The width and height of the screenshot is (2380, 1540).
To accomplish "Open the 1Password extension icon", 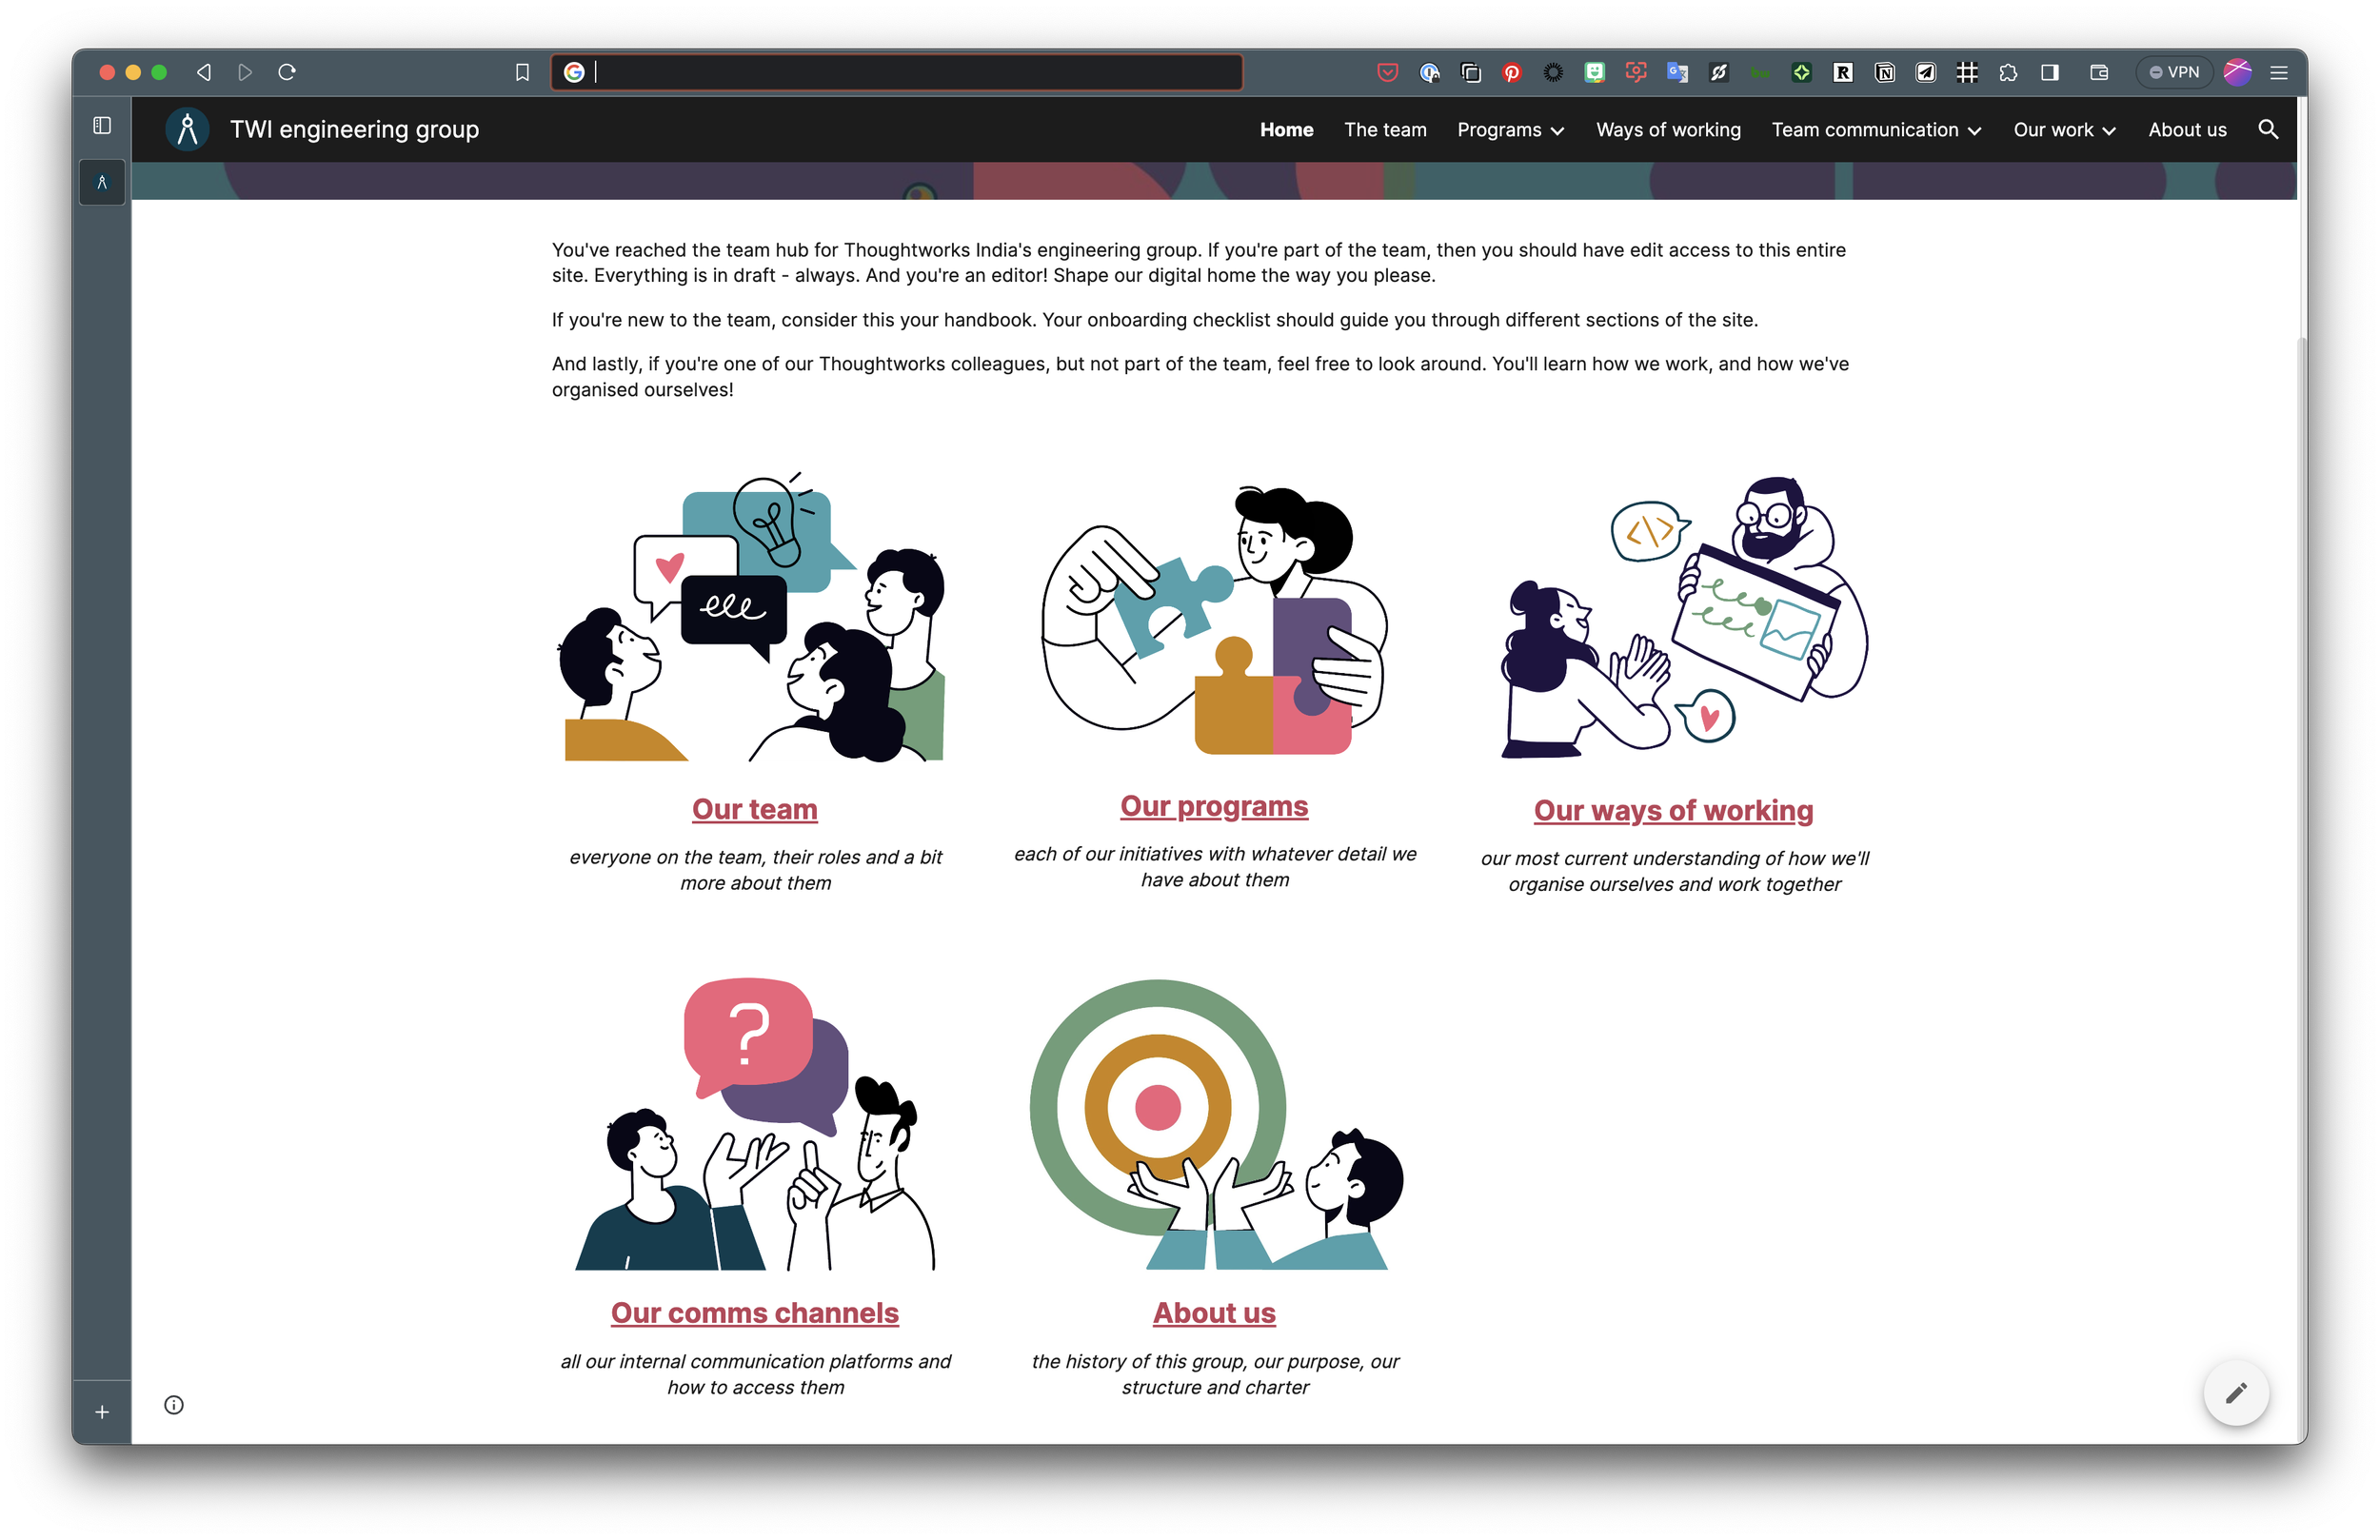I will coord(1429,72).
